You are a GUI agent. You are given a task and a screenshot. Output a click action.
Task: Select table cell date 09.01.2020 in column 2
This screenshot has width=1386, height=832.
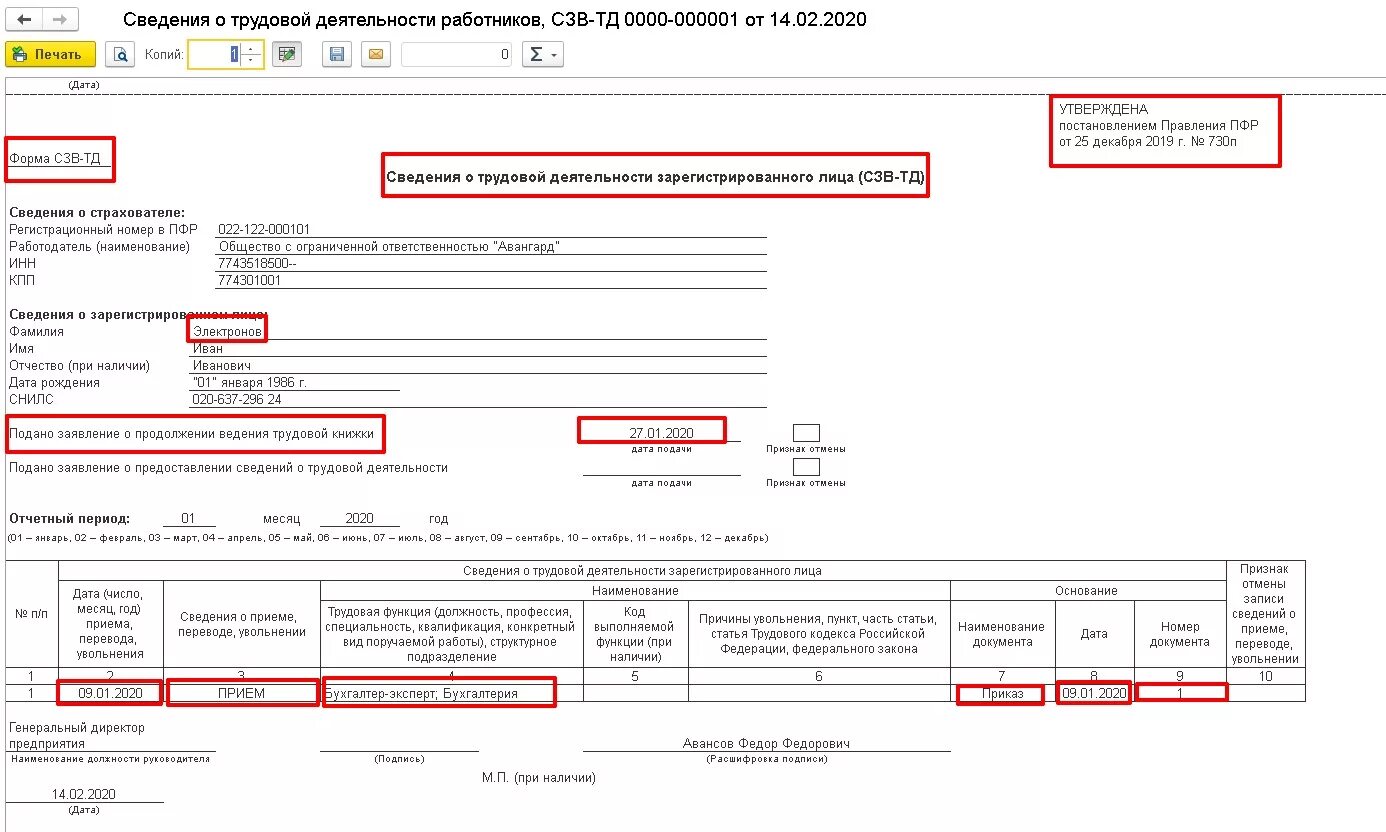(x=111, y=693)
